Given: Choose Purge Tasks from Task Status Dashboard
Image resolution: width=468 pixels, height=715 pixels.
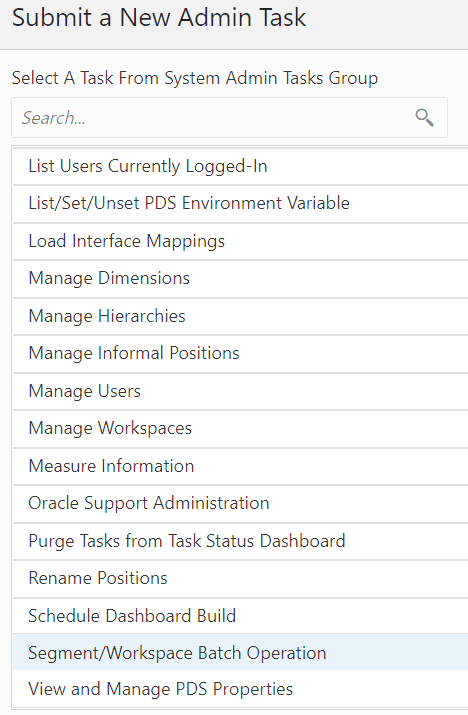Looking at the screenshot, I should [x=240, y=541].
